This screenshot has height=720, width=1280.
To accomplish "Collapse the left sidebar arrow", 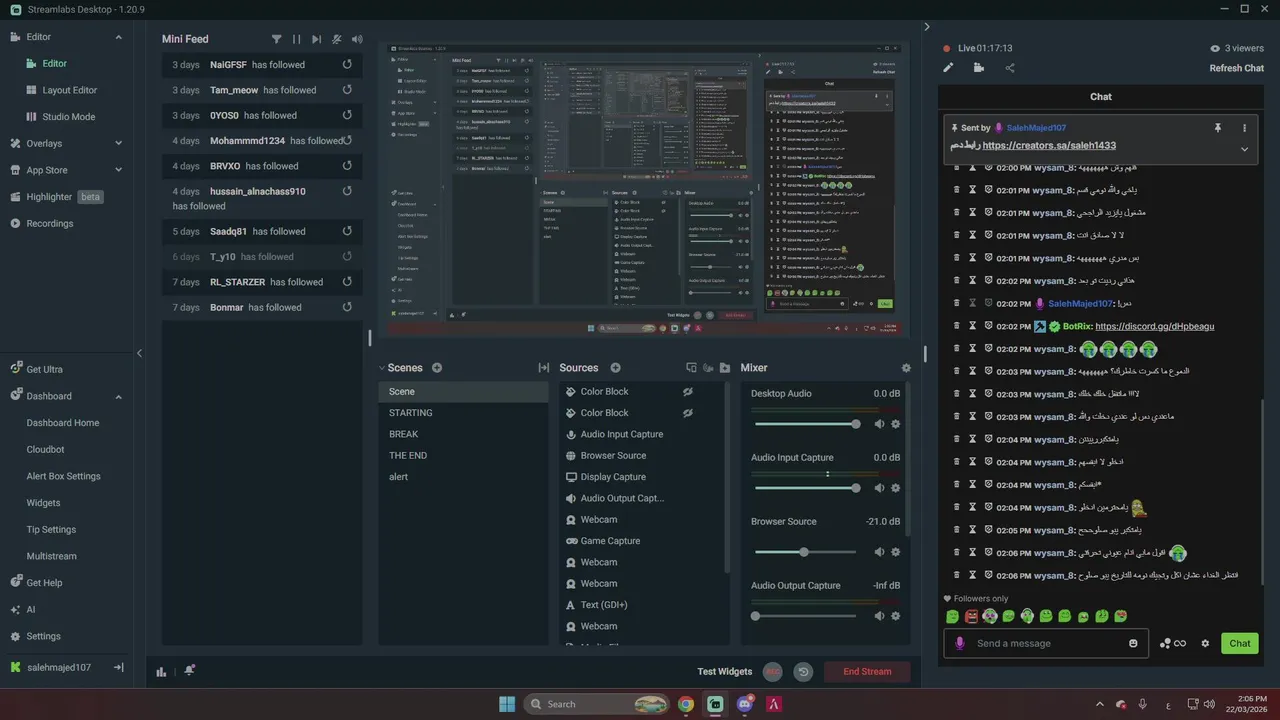I will (x=139, y=353).
